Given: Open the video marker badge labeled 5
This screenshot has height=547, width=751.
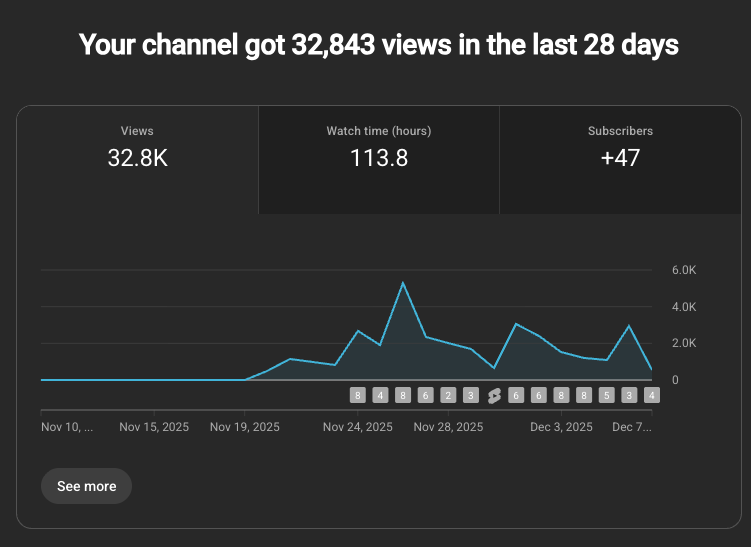Looking at the screenshot, I should point(606,395).
